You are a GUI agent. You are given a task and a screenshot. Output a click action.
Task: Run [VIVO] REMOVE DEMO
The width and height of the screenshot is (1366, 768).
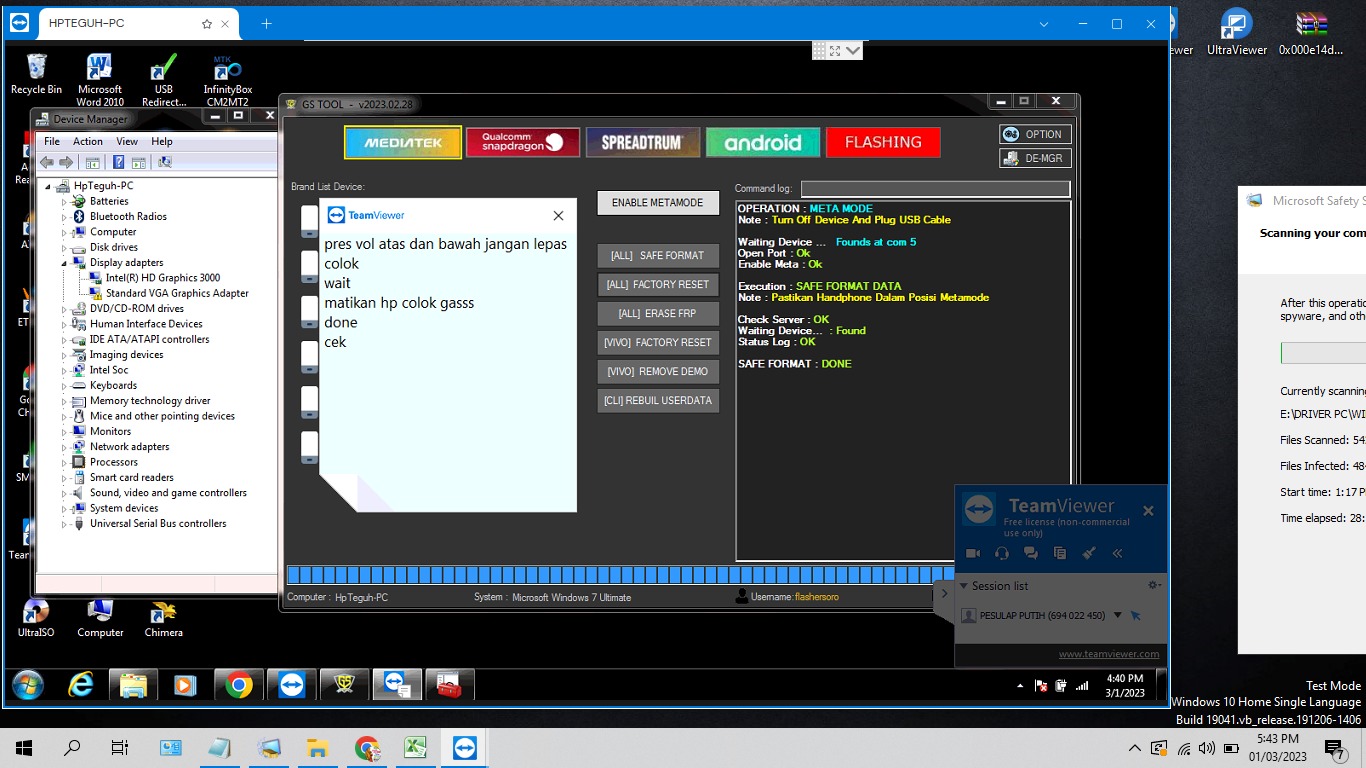(x=658, y=372)
